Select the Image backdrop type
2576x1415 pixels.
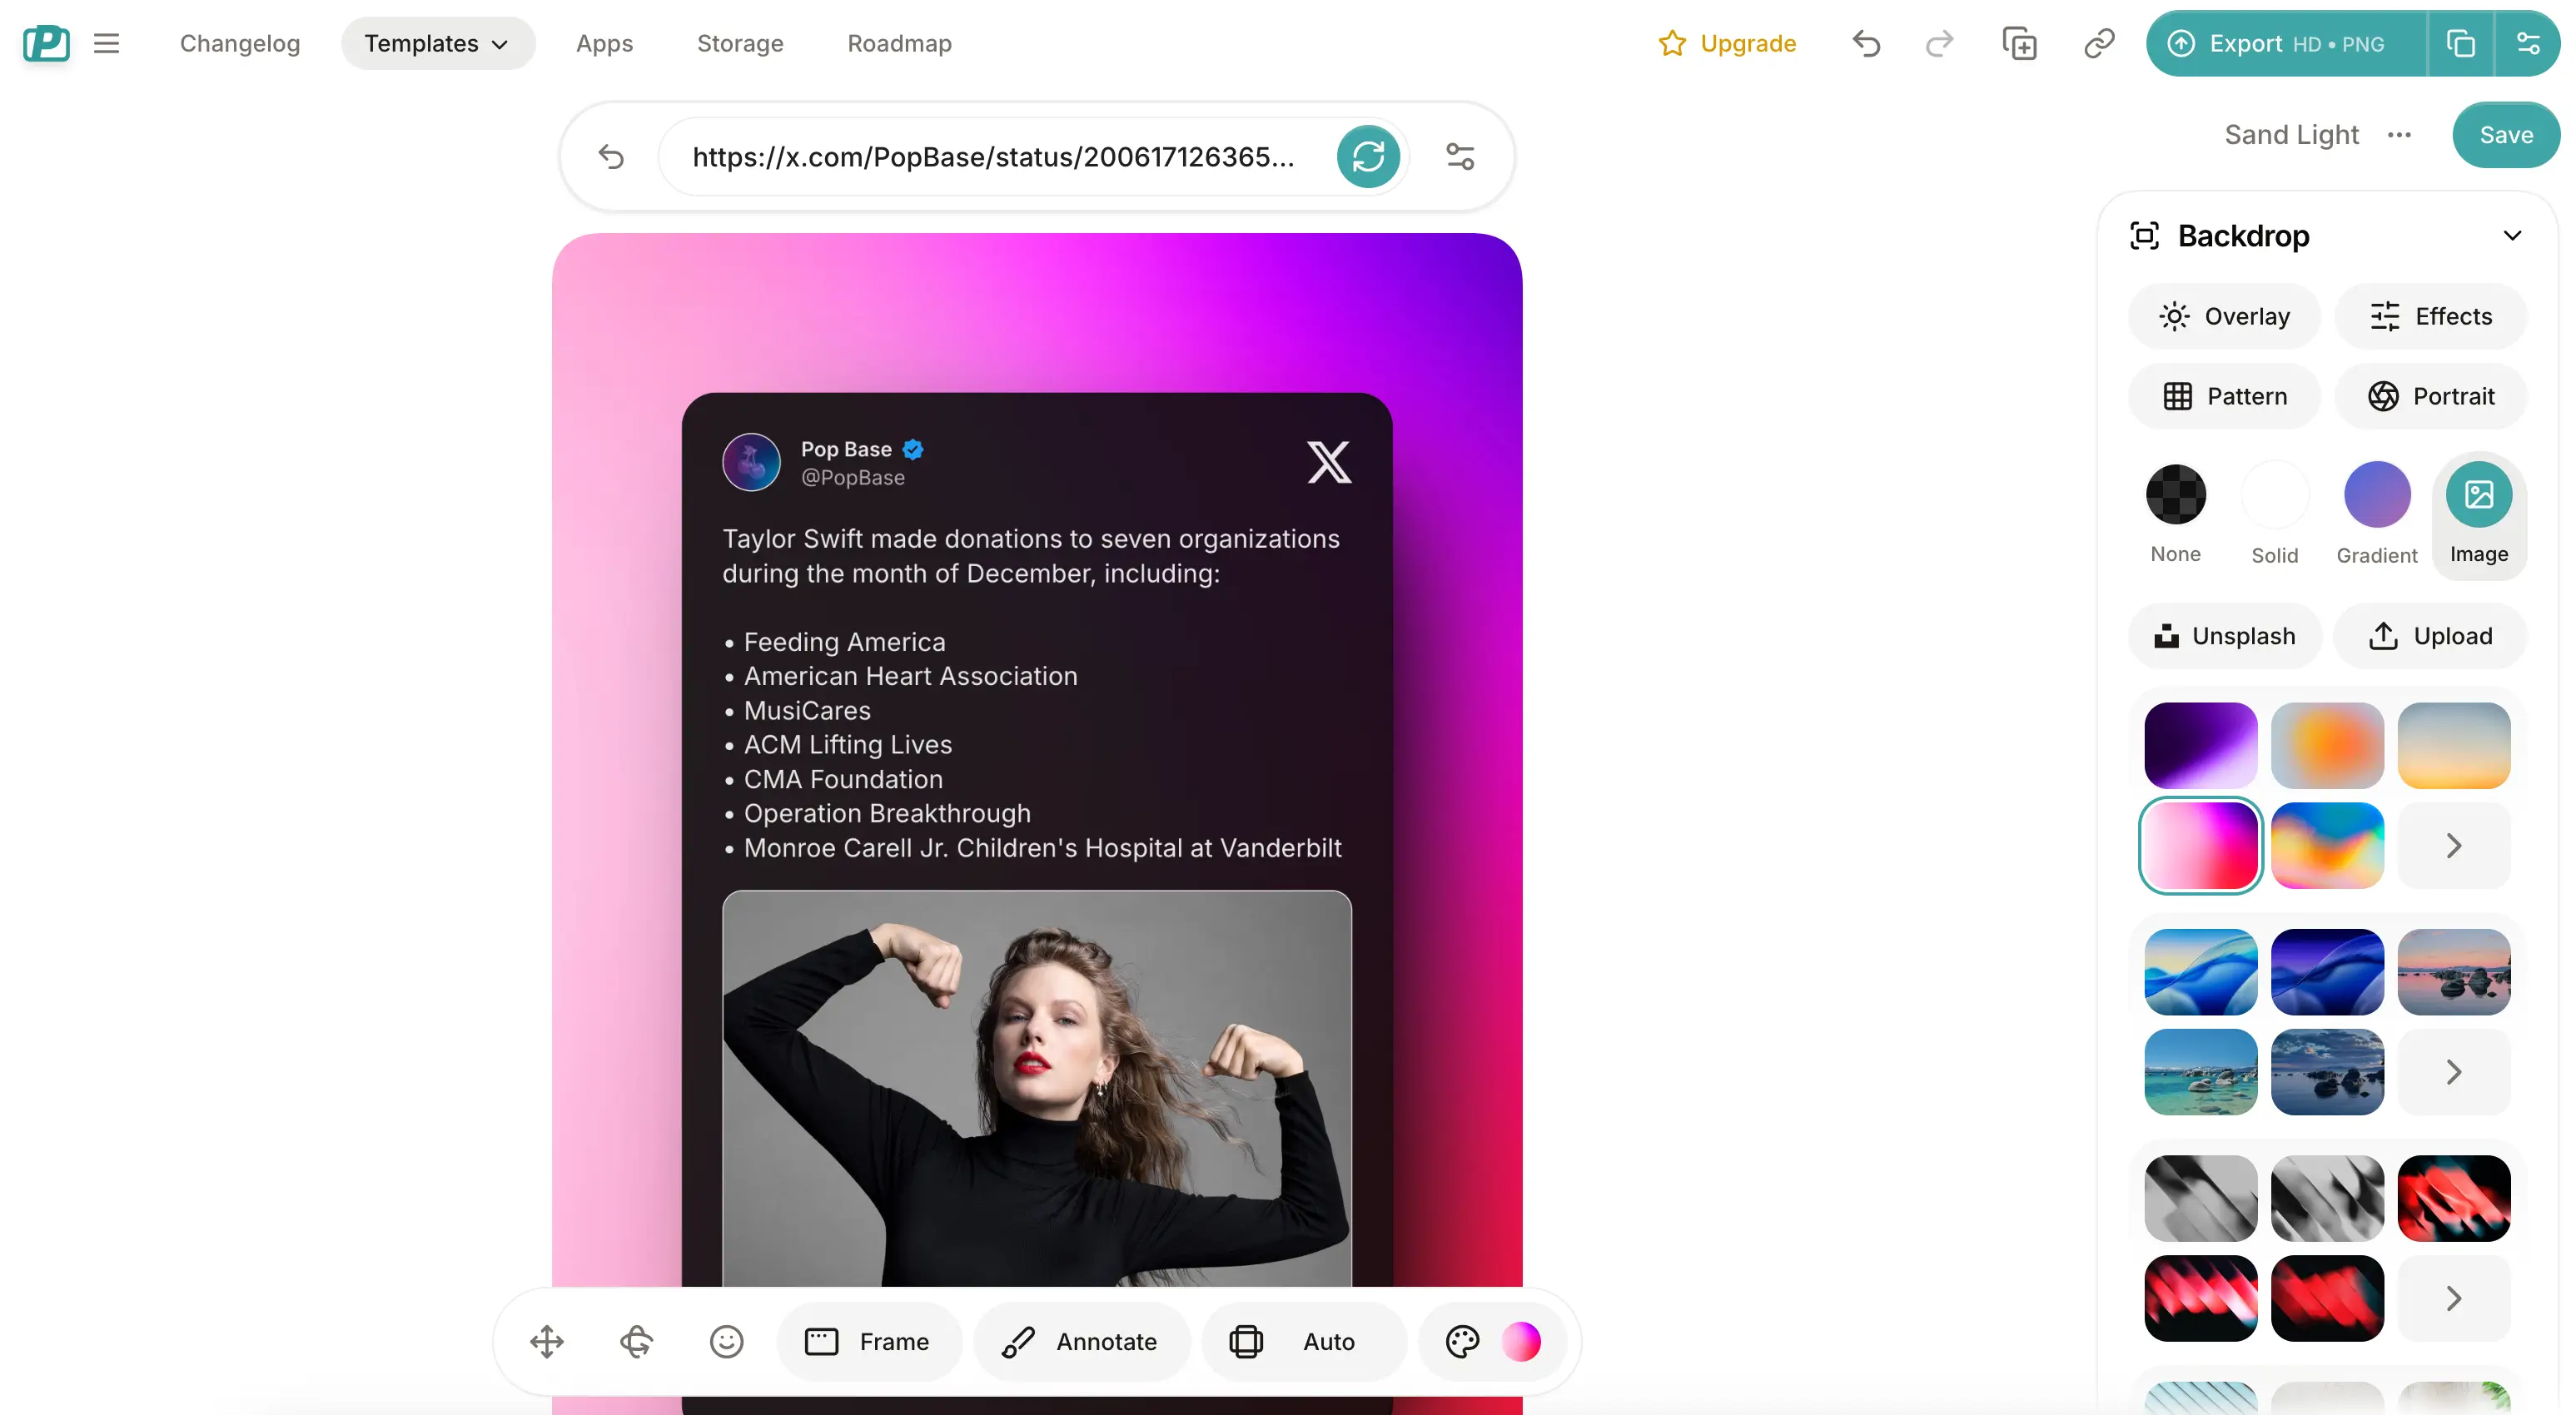2479,495
